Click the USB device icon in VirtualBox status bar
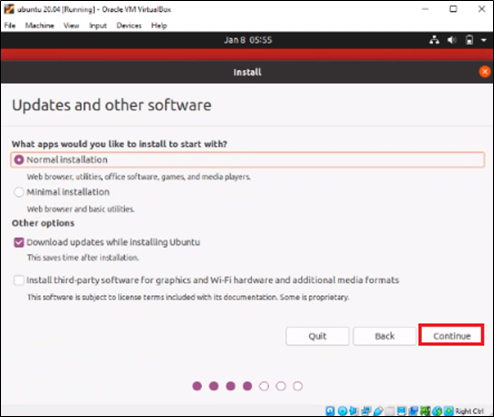 click(379, 411)
